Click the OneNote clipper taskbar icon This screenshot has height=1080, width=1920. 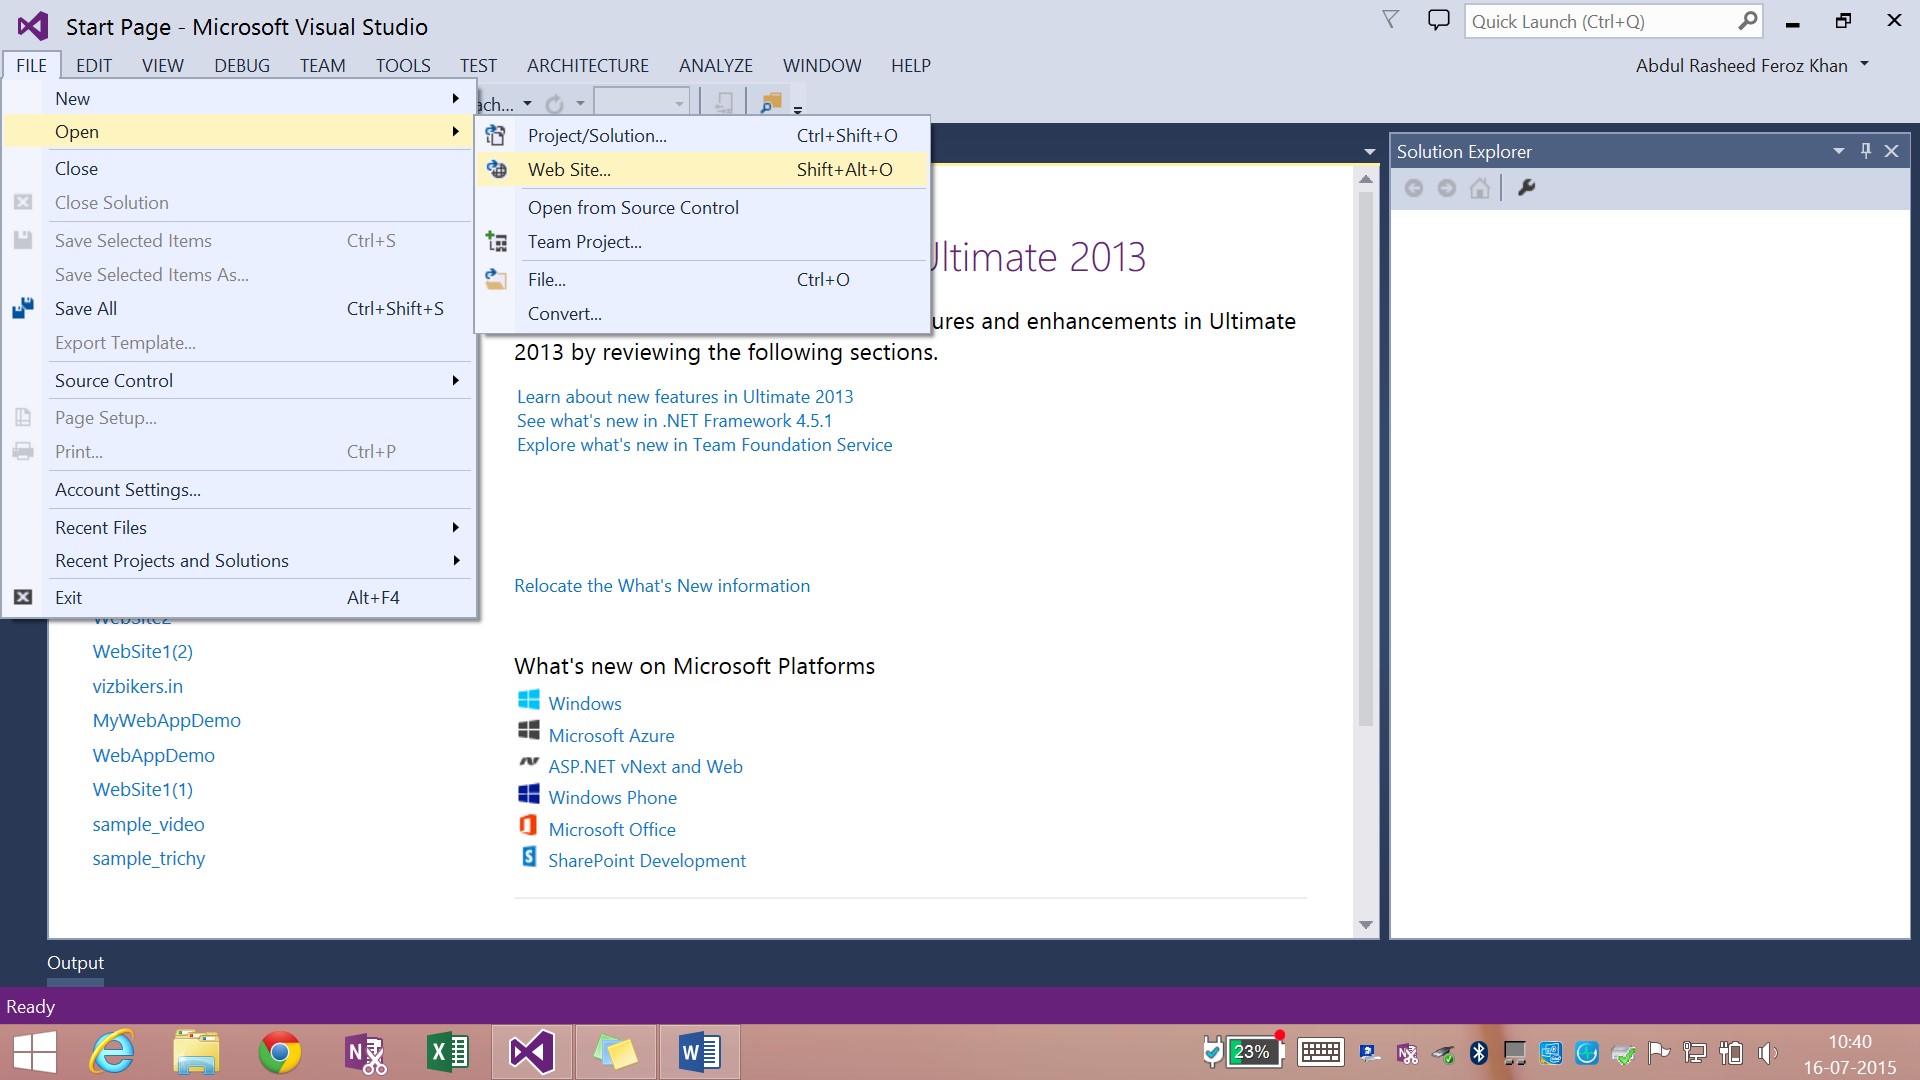click(x=364, y=1052)
